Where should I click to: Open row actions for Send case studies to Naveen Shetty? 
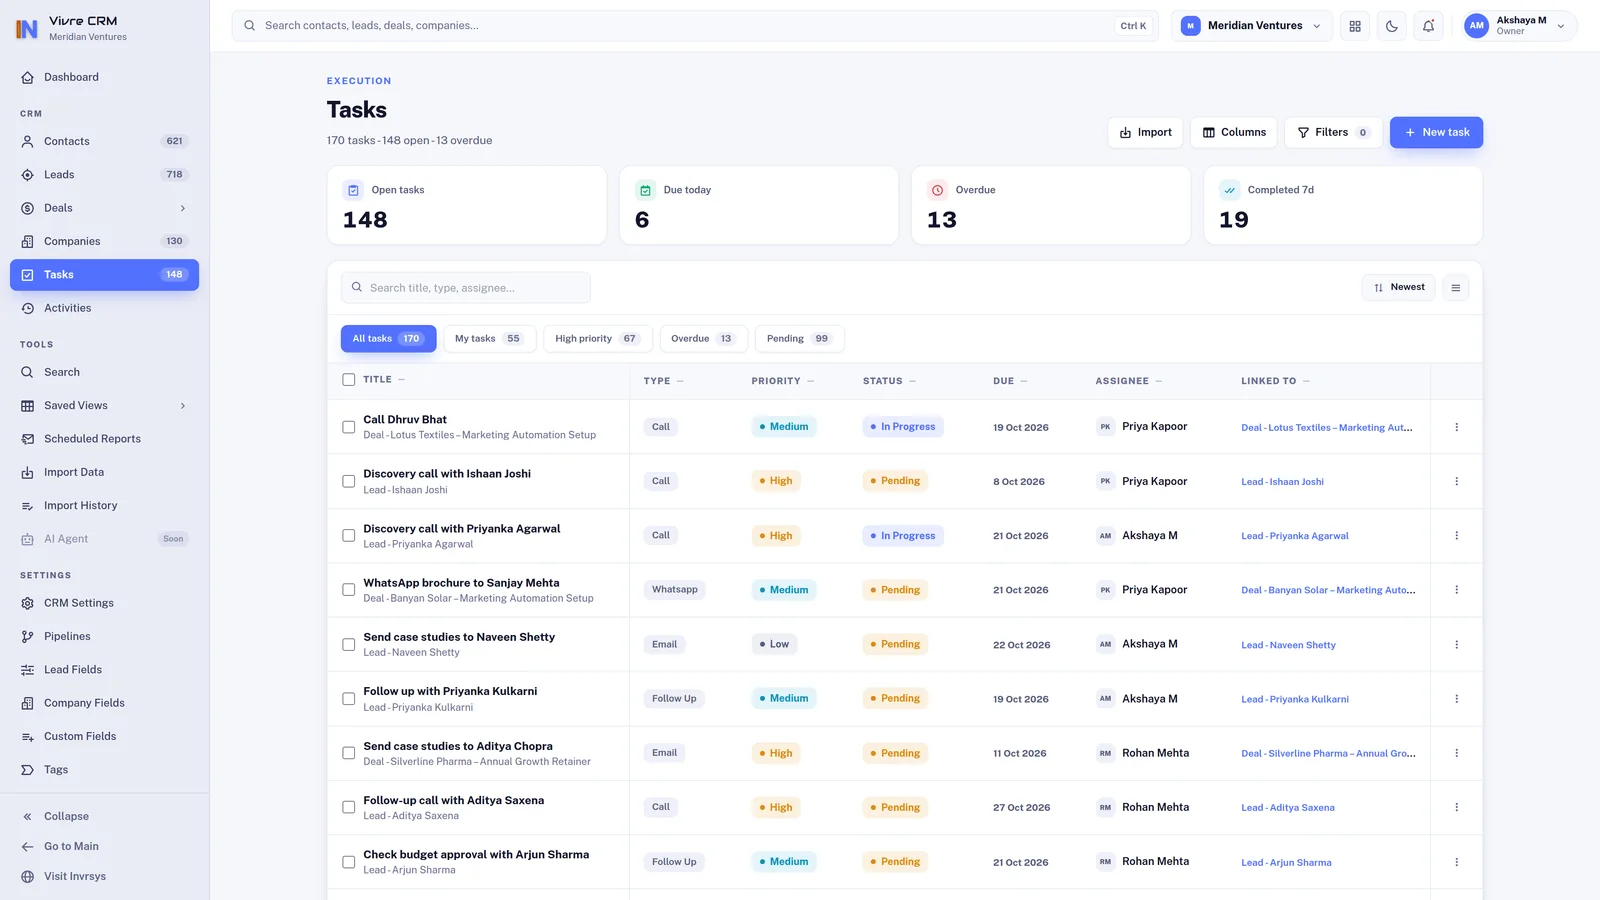click(x=1456, y=645)
